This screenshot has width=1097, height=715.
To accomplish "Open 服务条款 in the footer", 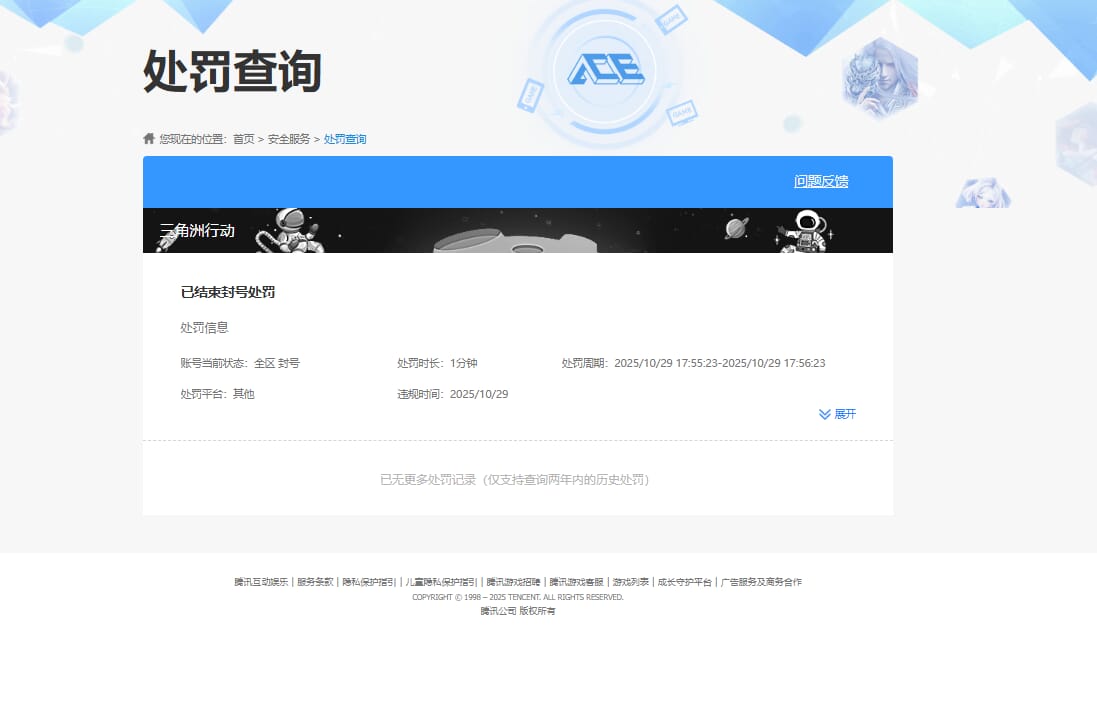I will coord(315,582).
